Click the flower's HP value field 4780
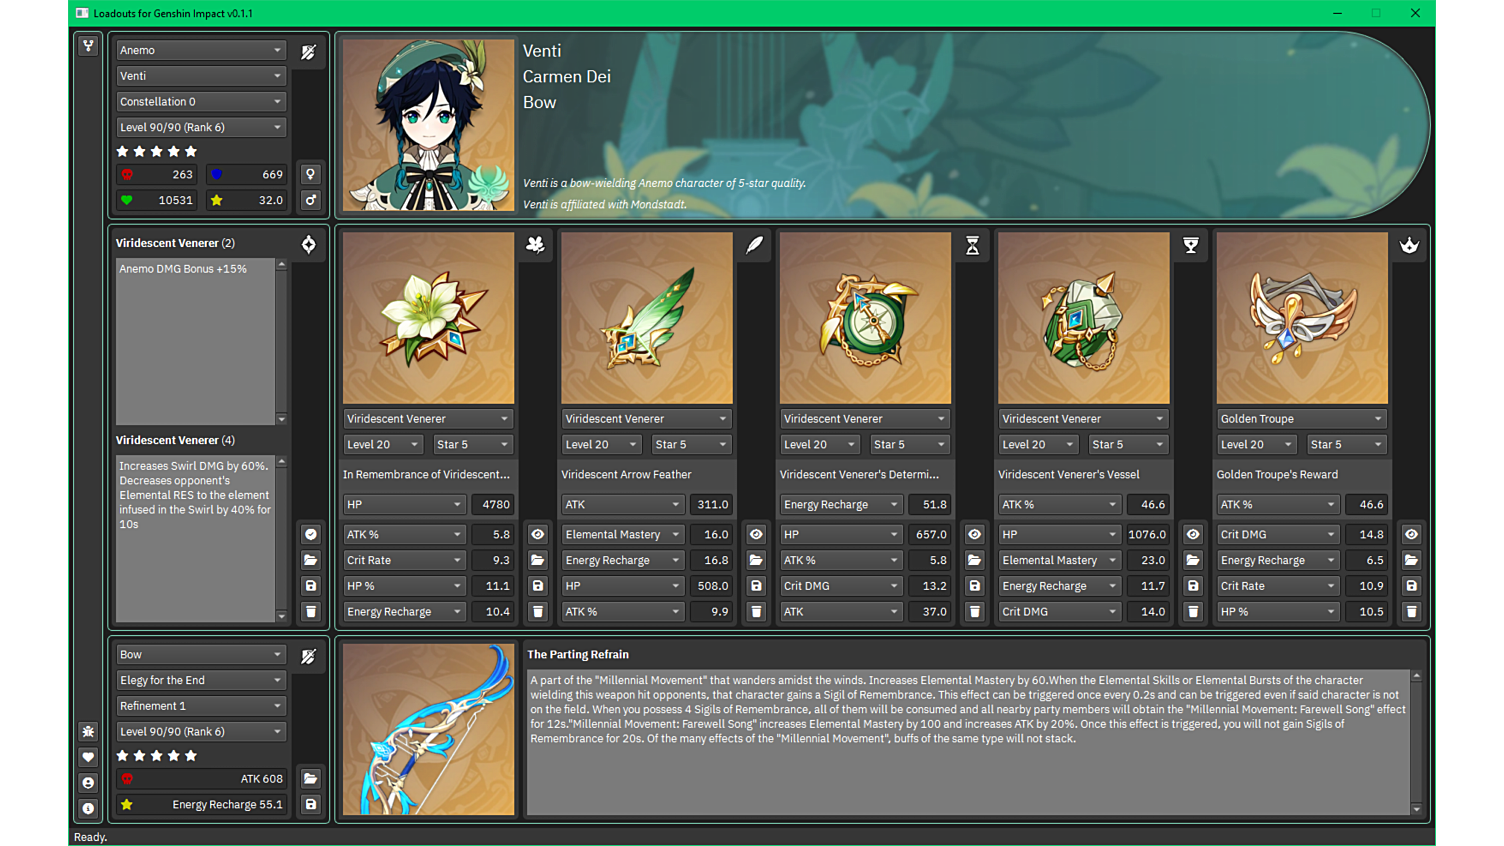The image size is (1504, 846). point(493,505)
